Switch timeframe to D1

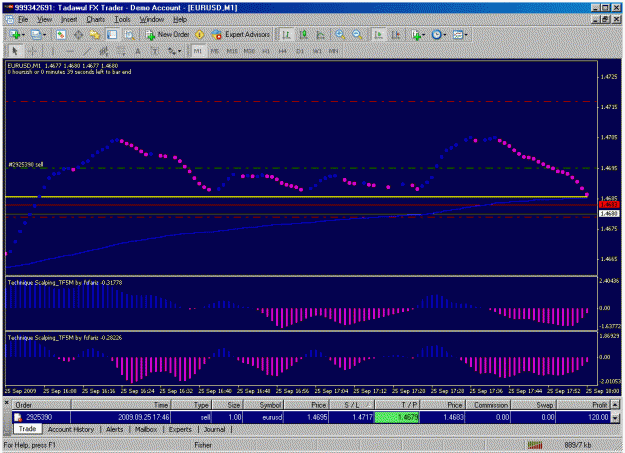pos(300,51)
